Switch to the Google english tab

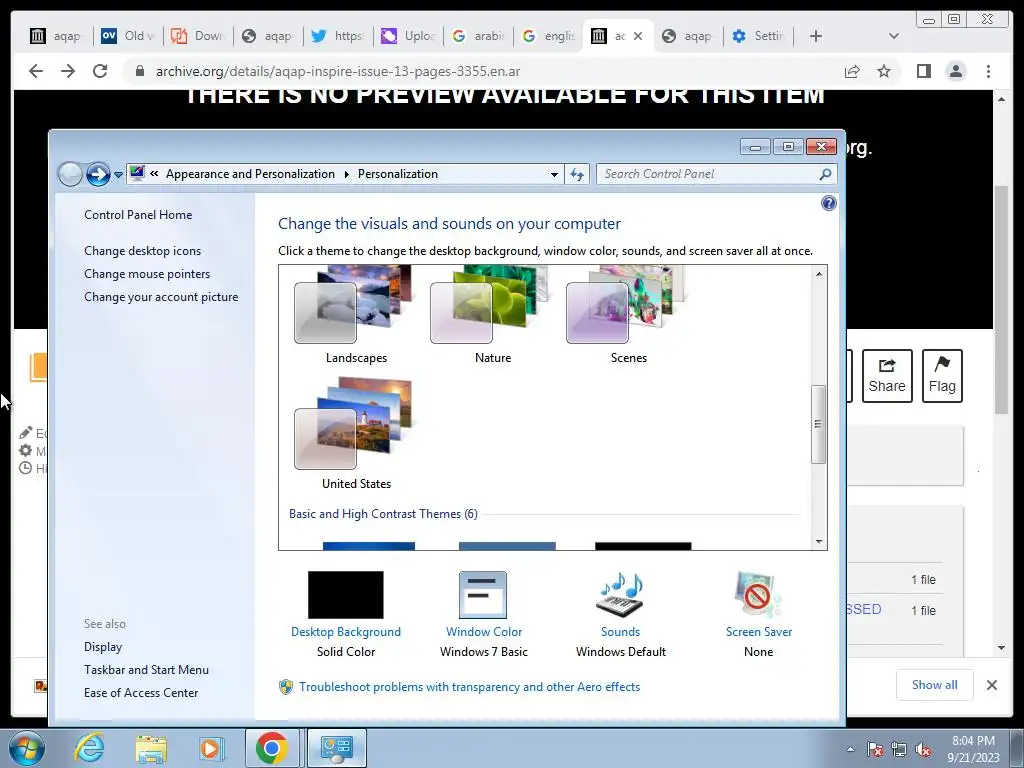point(549,36)
